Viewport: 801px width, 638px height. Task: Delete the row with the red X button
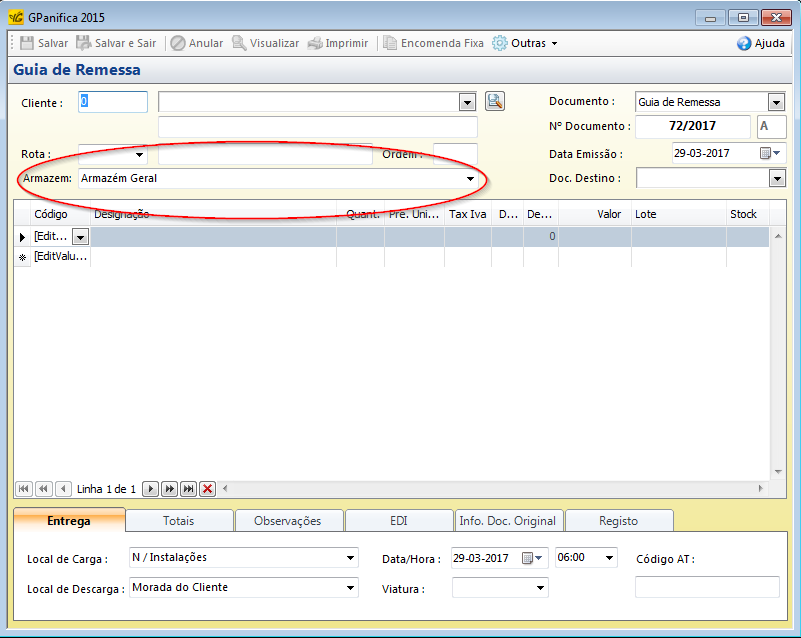207,489
